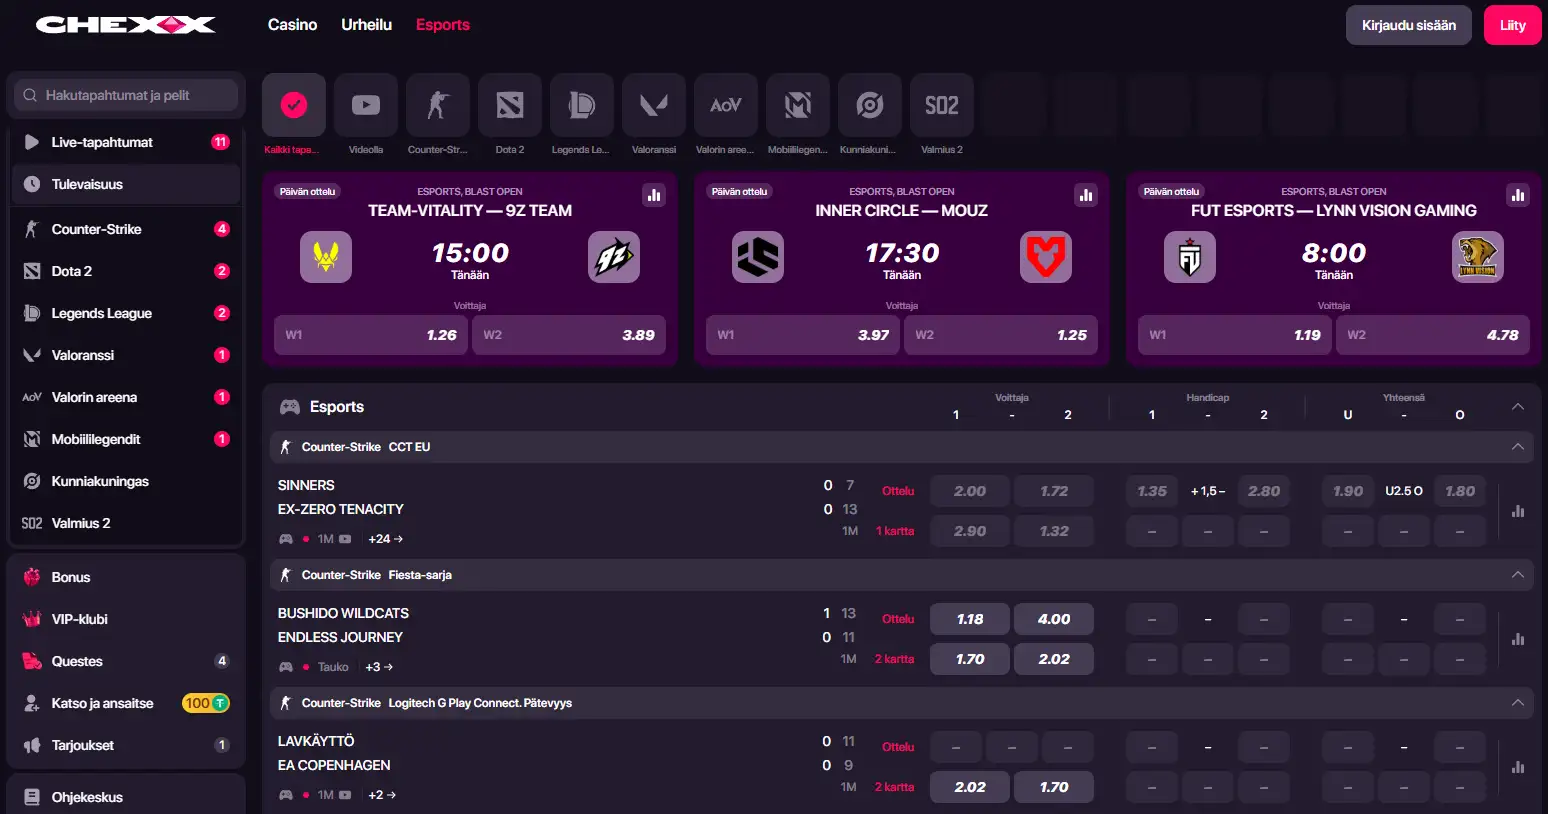1548x814 pixels.
Task: Switch to Urheilu tab
Action: coord(366,25)
